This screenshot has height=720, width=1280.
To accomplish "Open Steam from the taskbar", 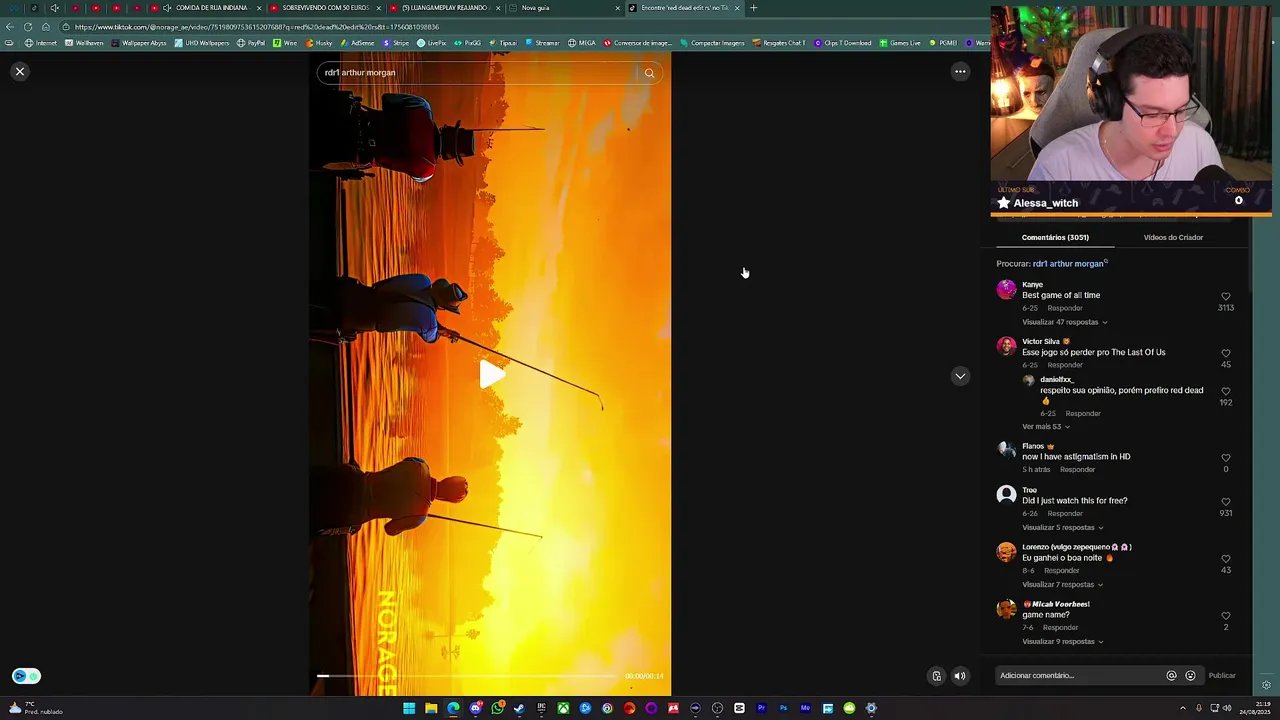I will click(519, 708).
